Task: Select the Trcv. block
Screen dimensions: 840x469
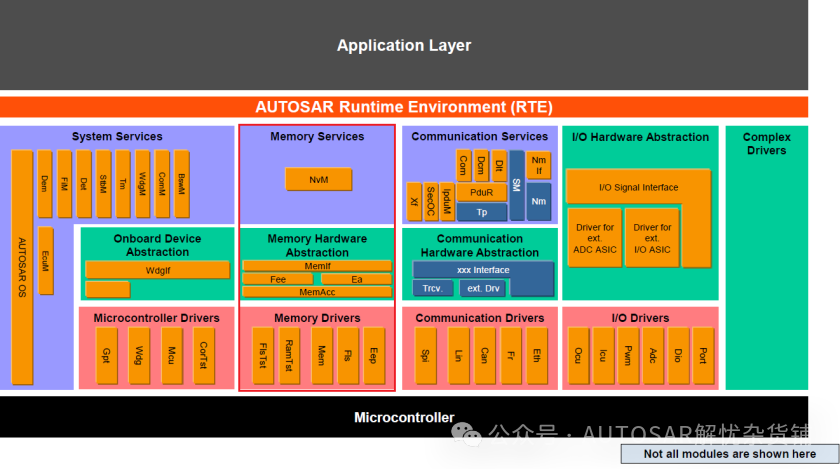Action: pyautogui.click(x=432, y=288)
